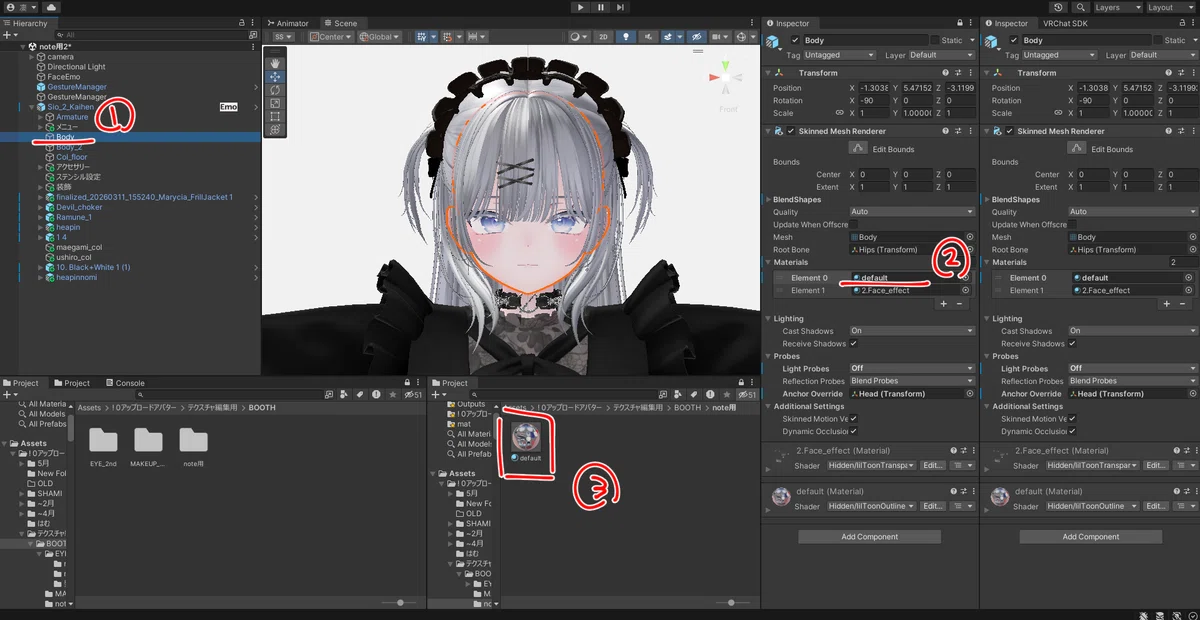Open the Center pivot mode dropdown
The height and width of the screenshot is (620, 1200).
click(331, 36)
